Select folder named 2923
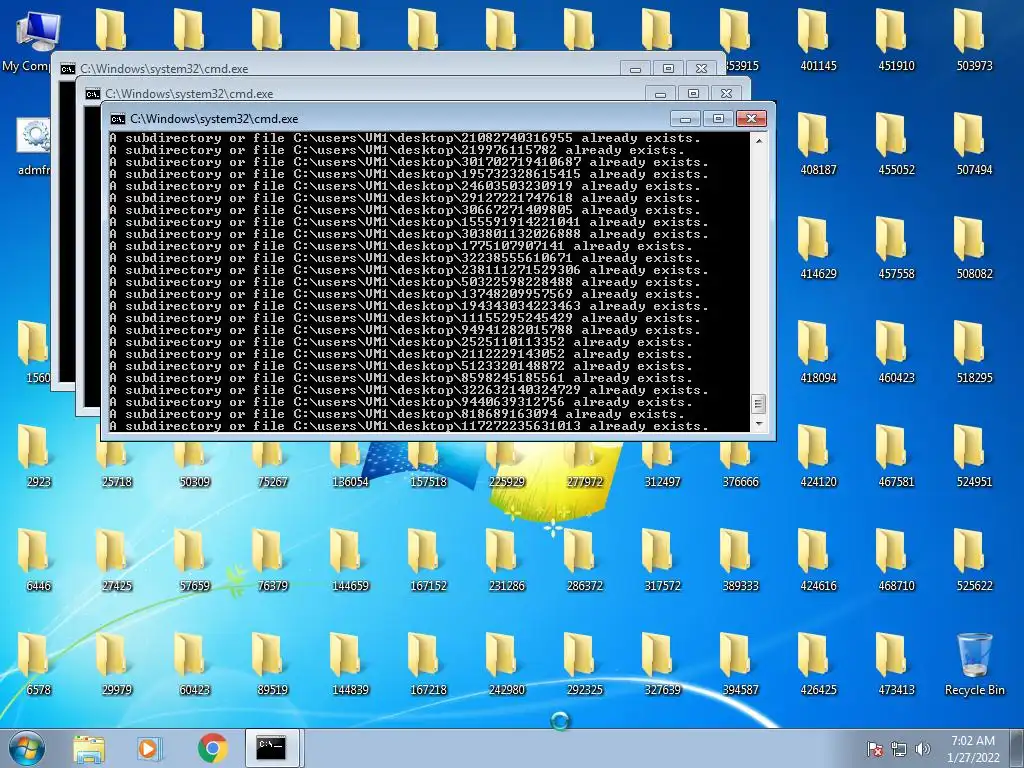 [x=38, y=455]
